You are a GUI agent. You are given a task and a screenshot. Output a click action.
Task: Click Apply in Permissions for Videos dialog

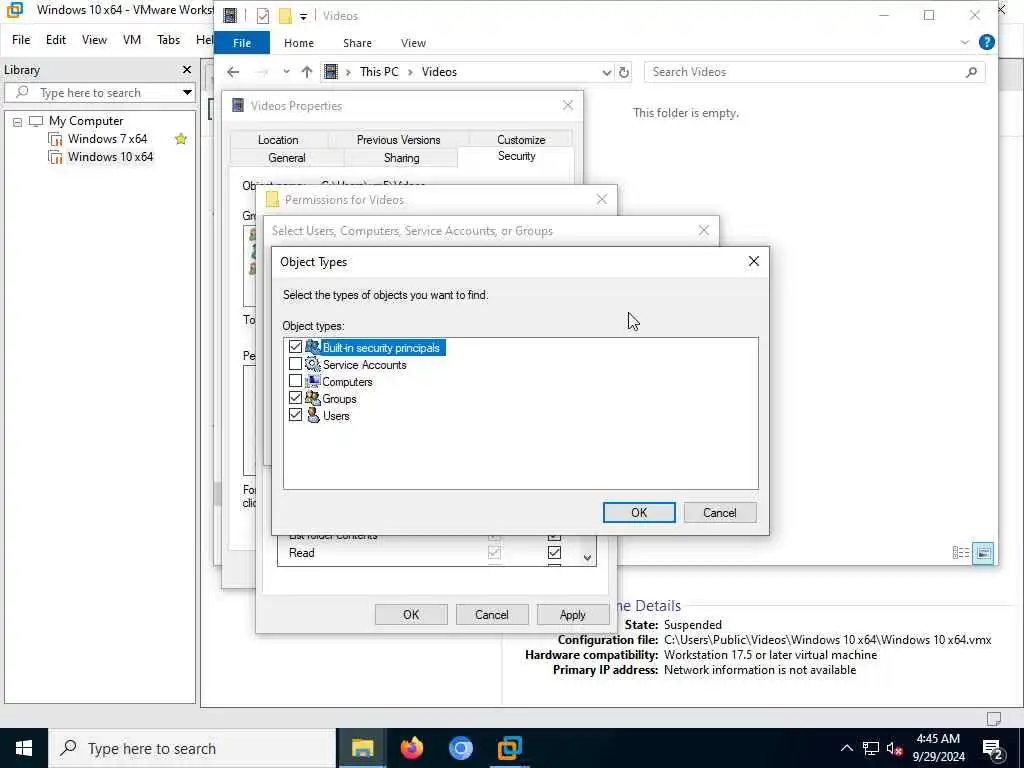[x=573, y=615]
